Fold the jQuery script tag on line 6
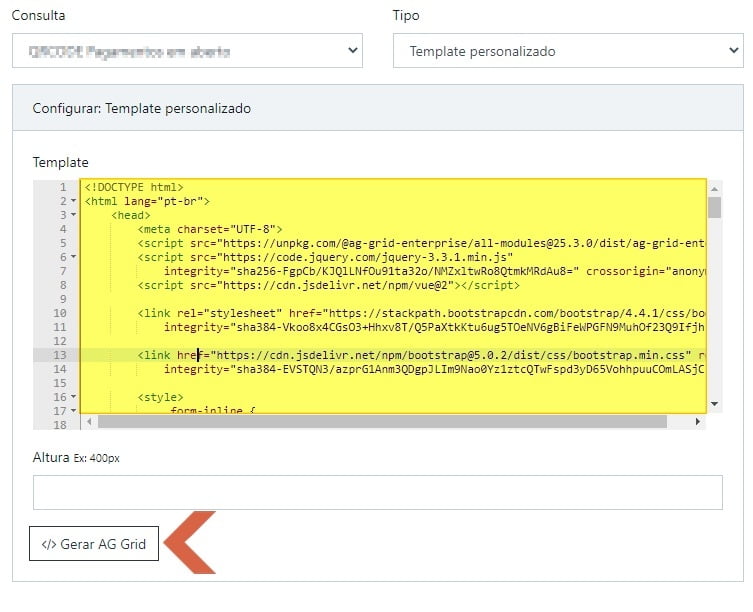 [75, 257]
